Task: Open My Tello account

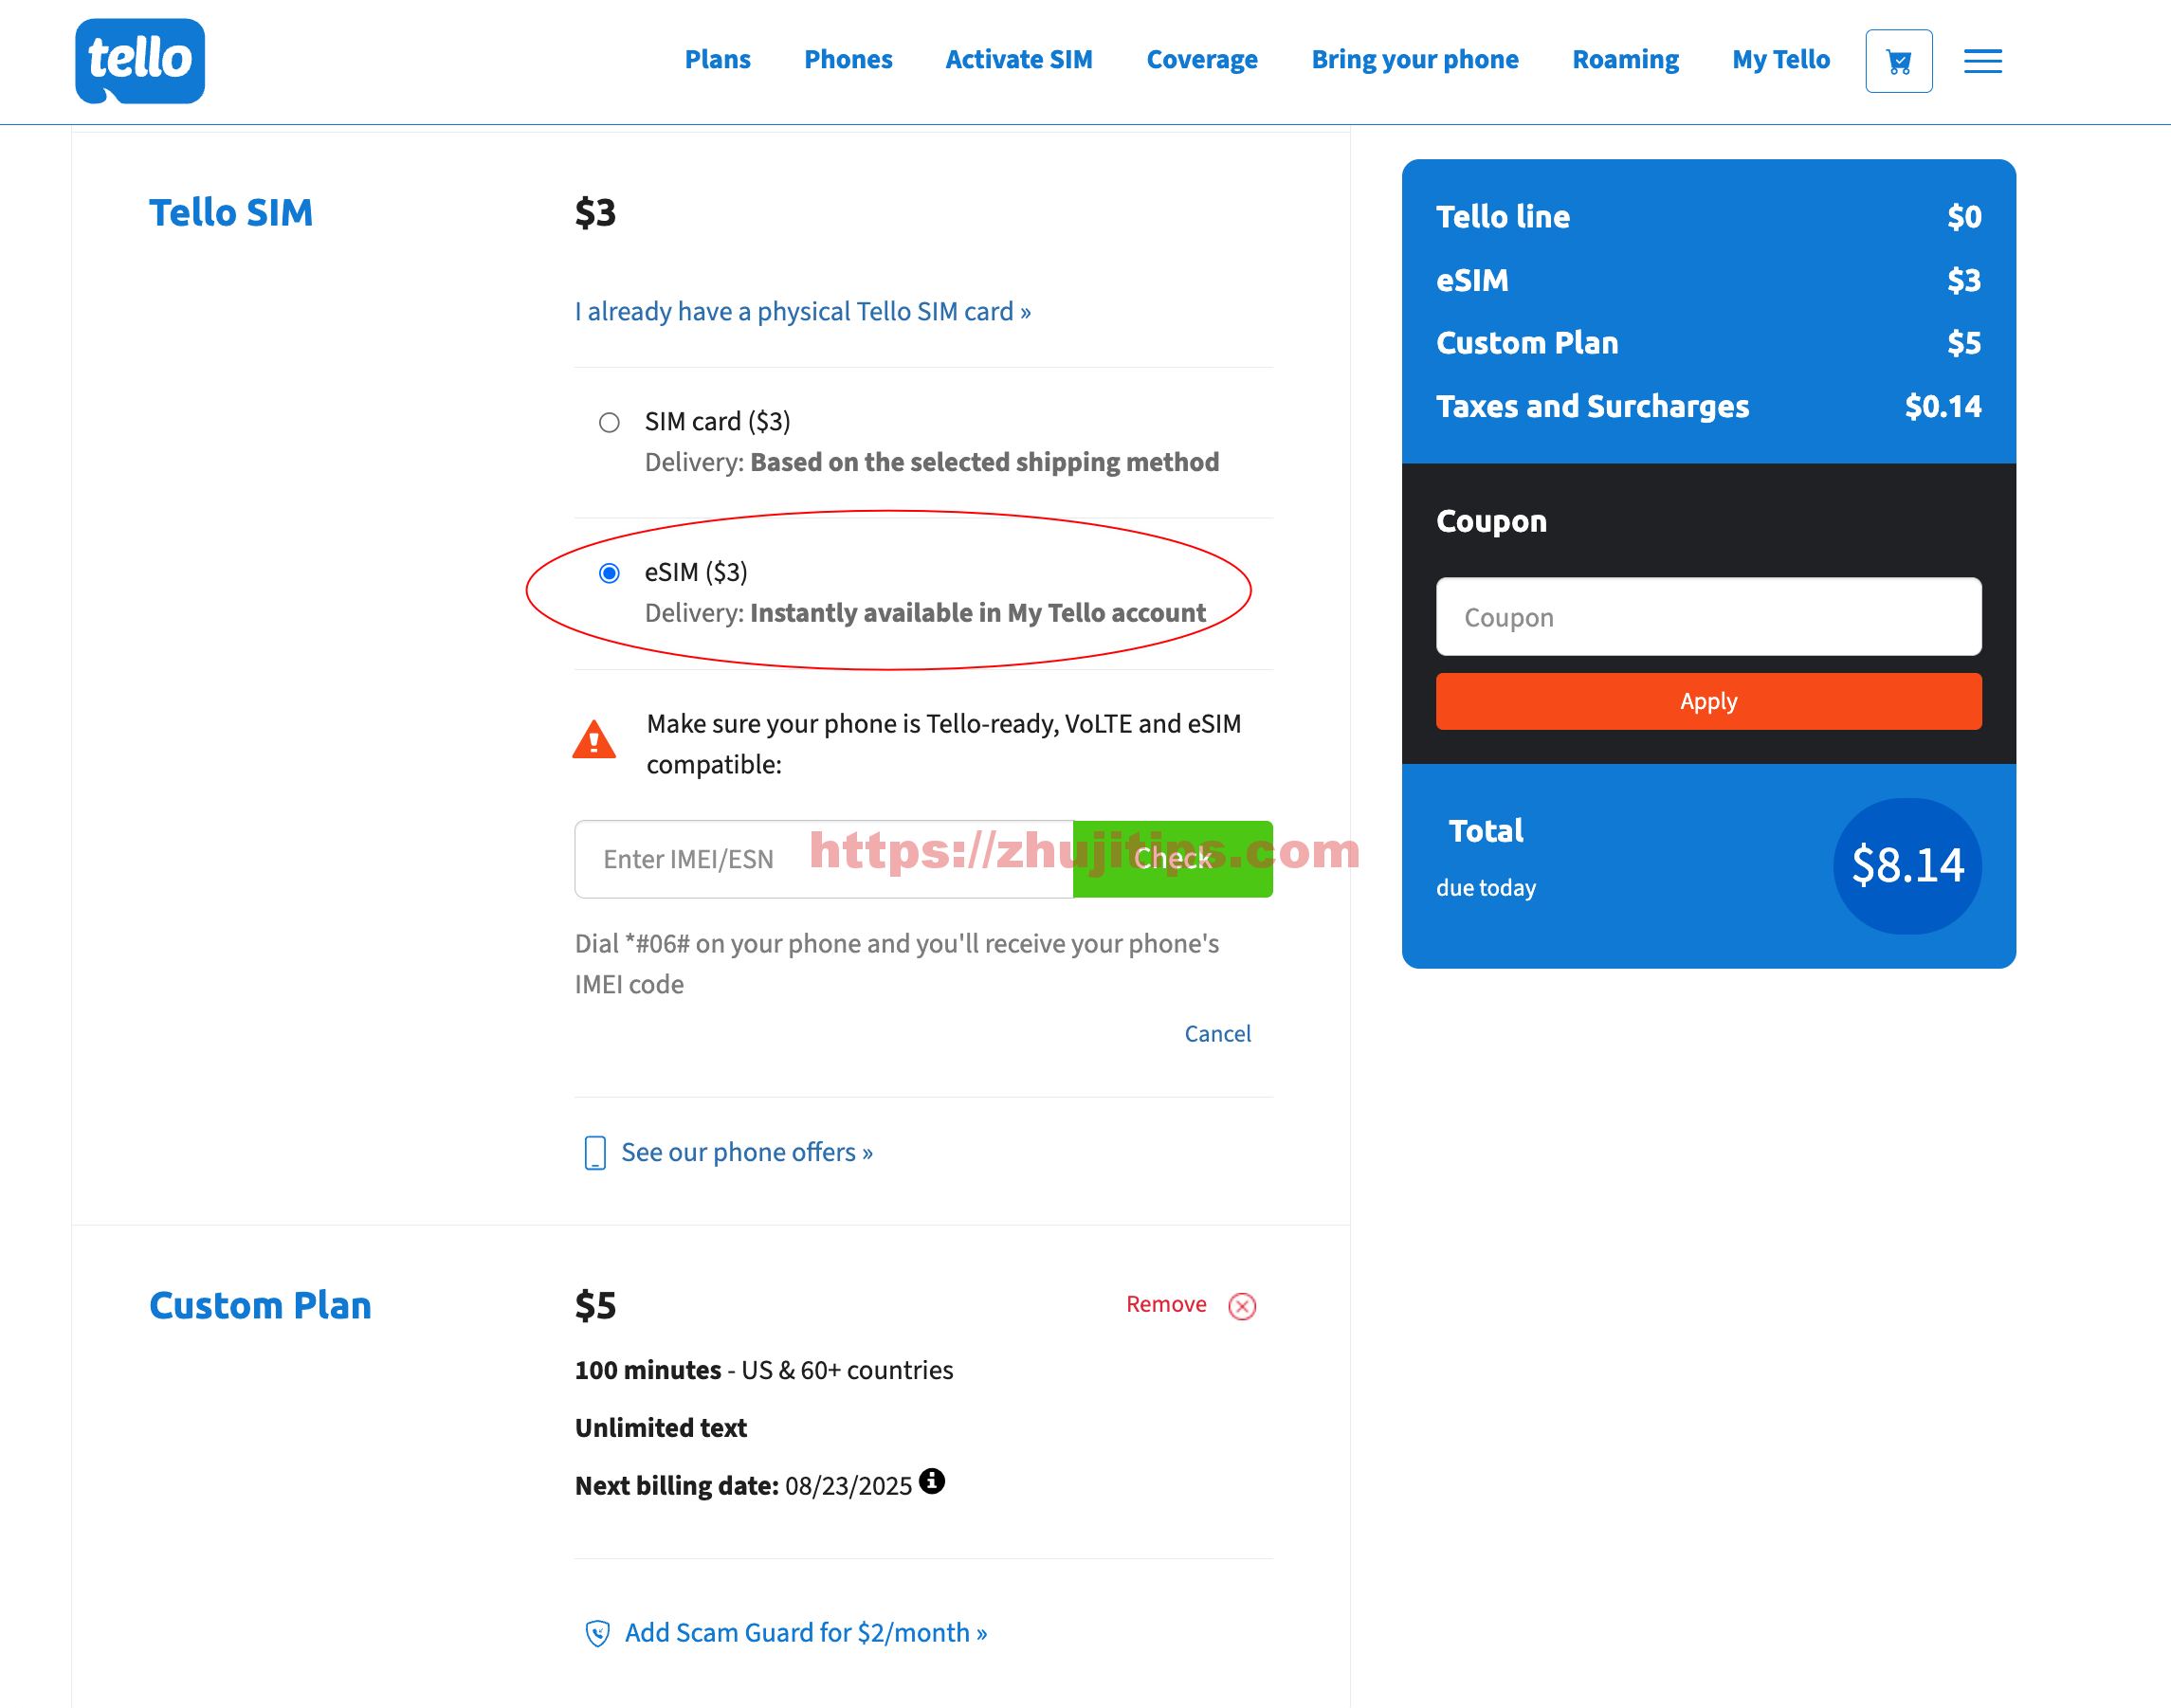Action: coord(1781,60)
